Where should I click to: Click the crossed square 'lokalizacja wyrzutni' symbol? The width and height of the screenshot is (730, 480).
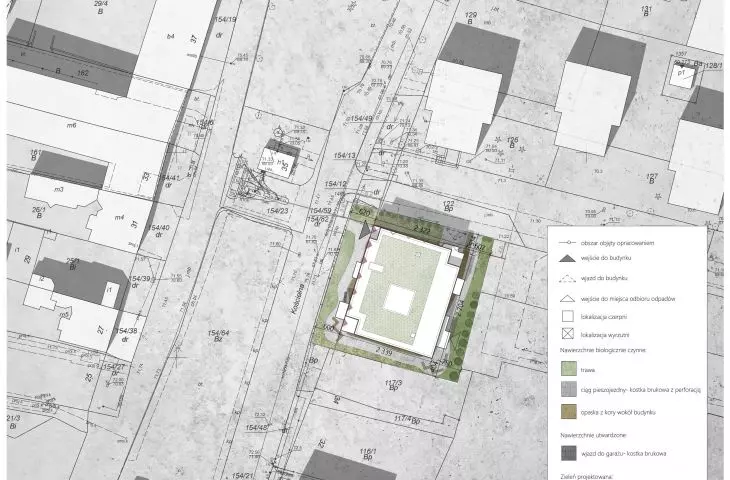(568, 334)
